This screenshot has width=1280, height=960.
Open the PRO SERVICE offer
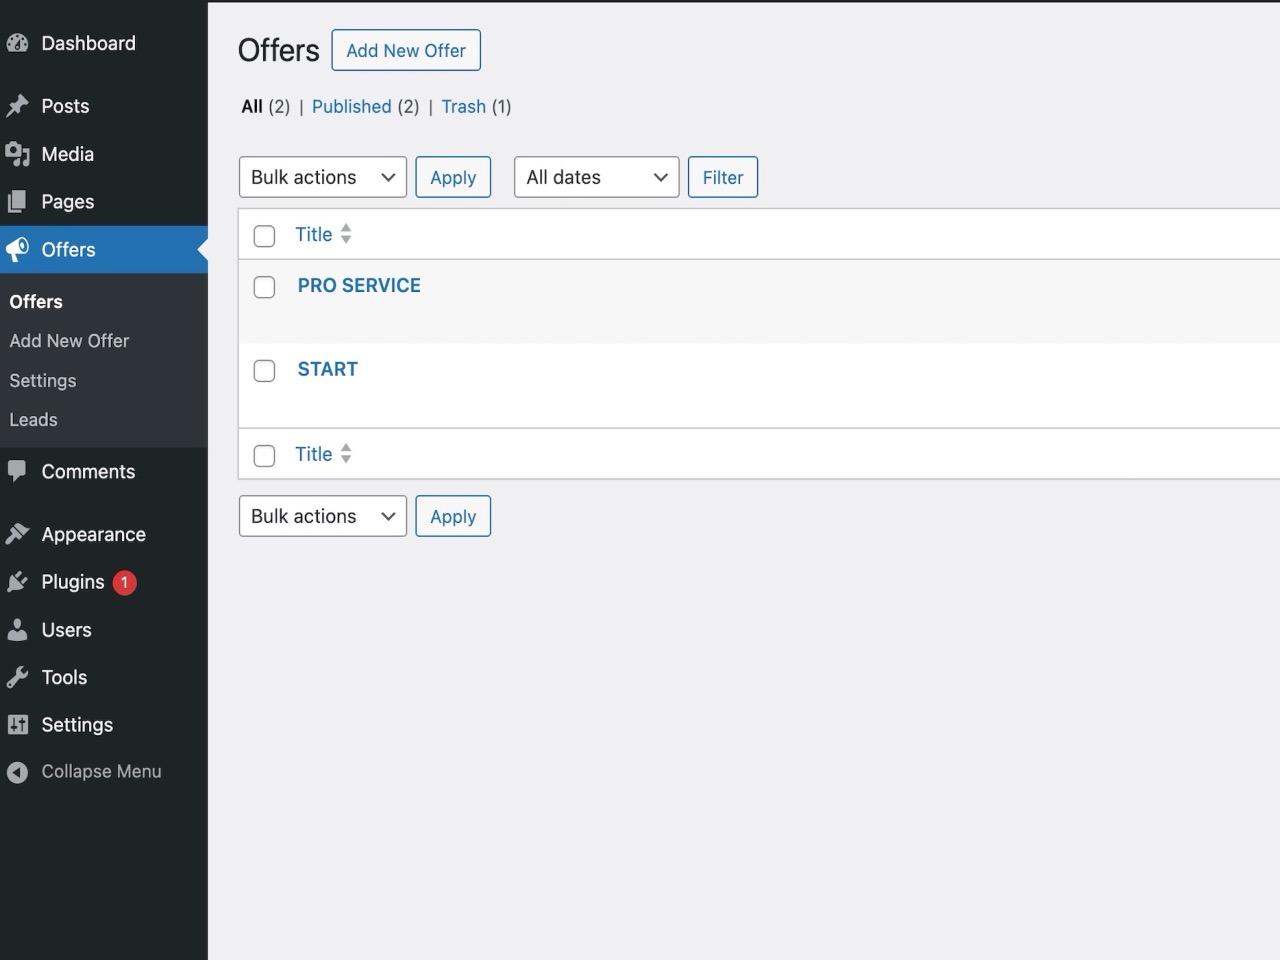pos(358,285)
